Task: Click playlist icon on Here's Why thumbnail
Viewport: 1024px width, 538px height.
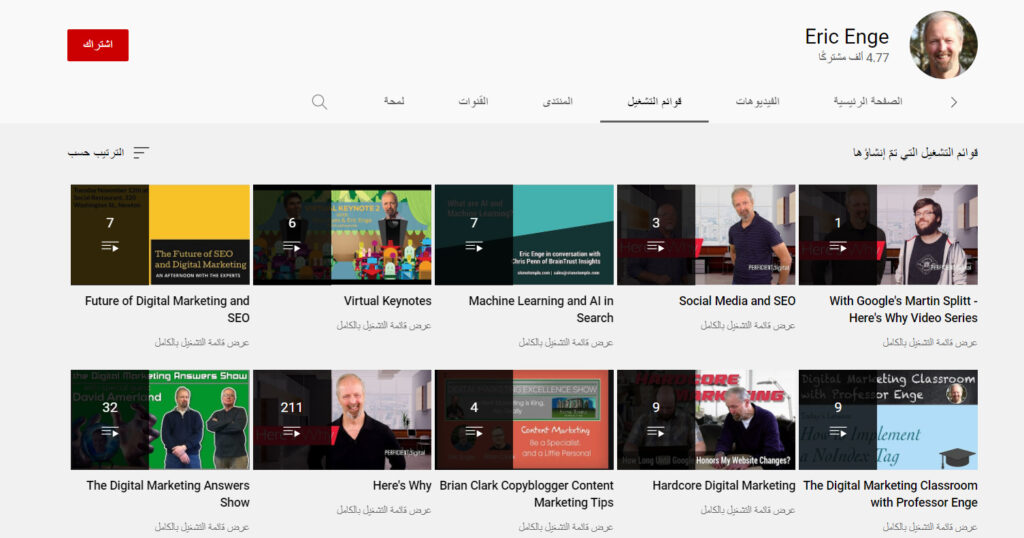Action: (x=292, y=431)
